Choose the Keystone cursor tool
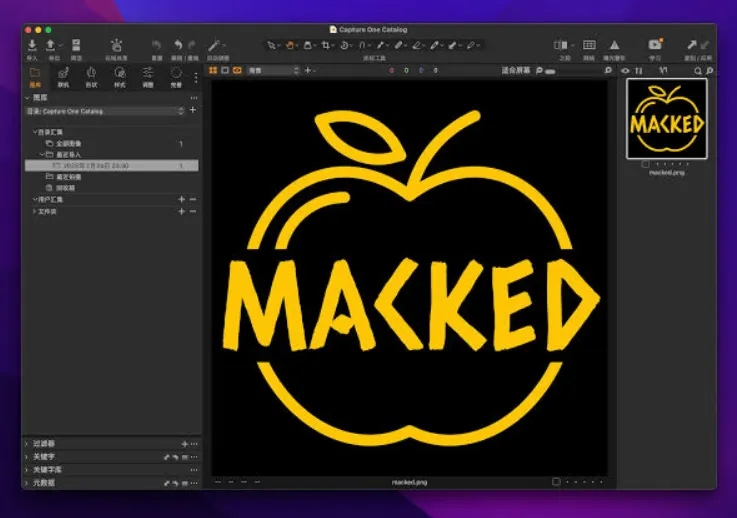 pos(362,46)
